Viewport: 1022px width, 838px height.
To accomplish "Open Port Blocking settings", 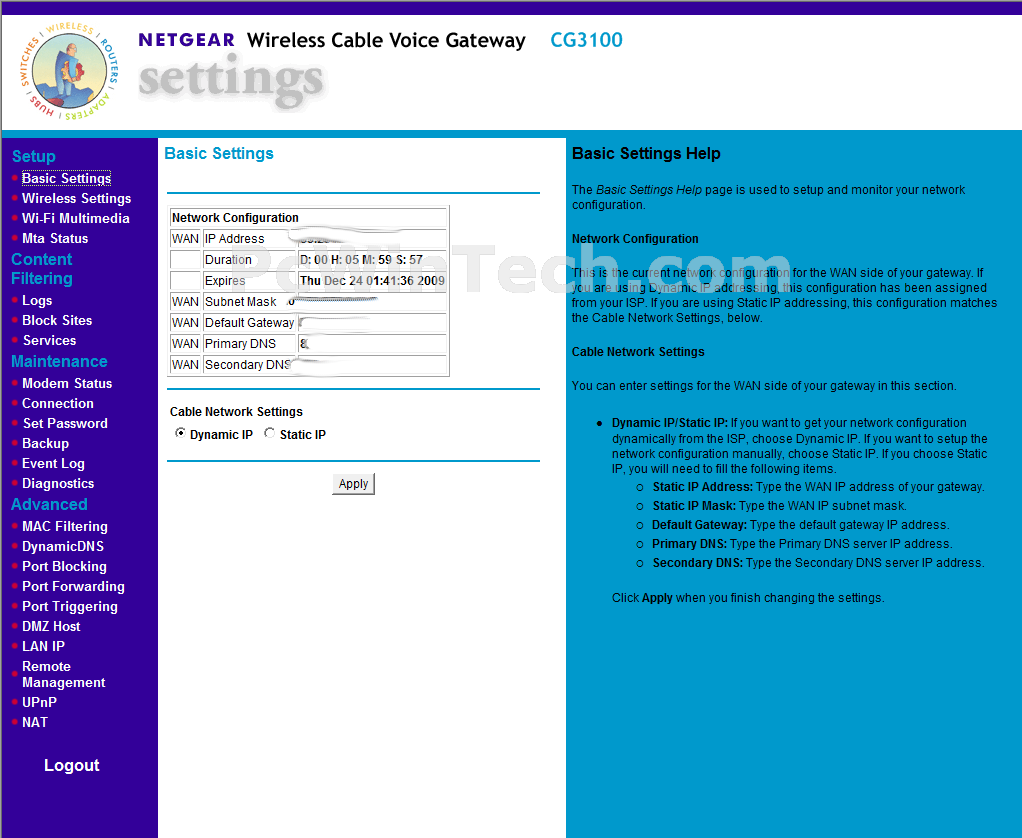I will 64,566.
